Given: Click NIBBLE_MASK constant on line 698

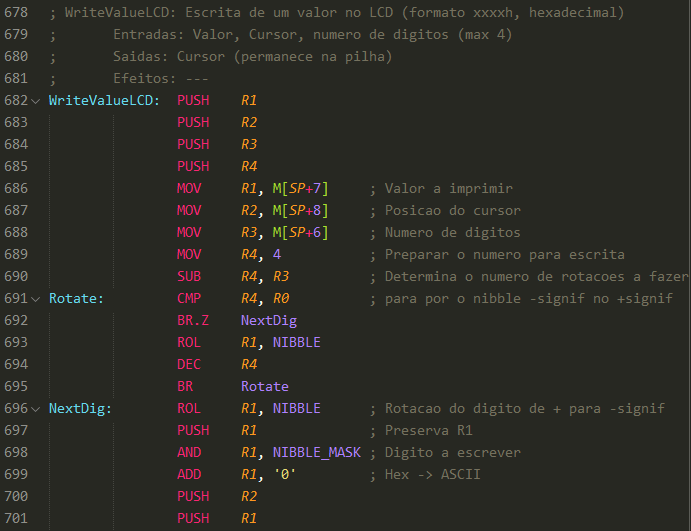Looking at the screenshot, I should (x=317, y=453).
